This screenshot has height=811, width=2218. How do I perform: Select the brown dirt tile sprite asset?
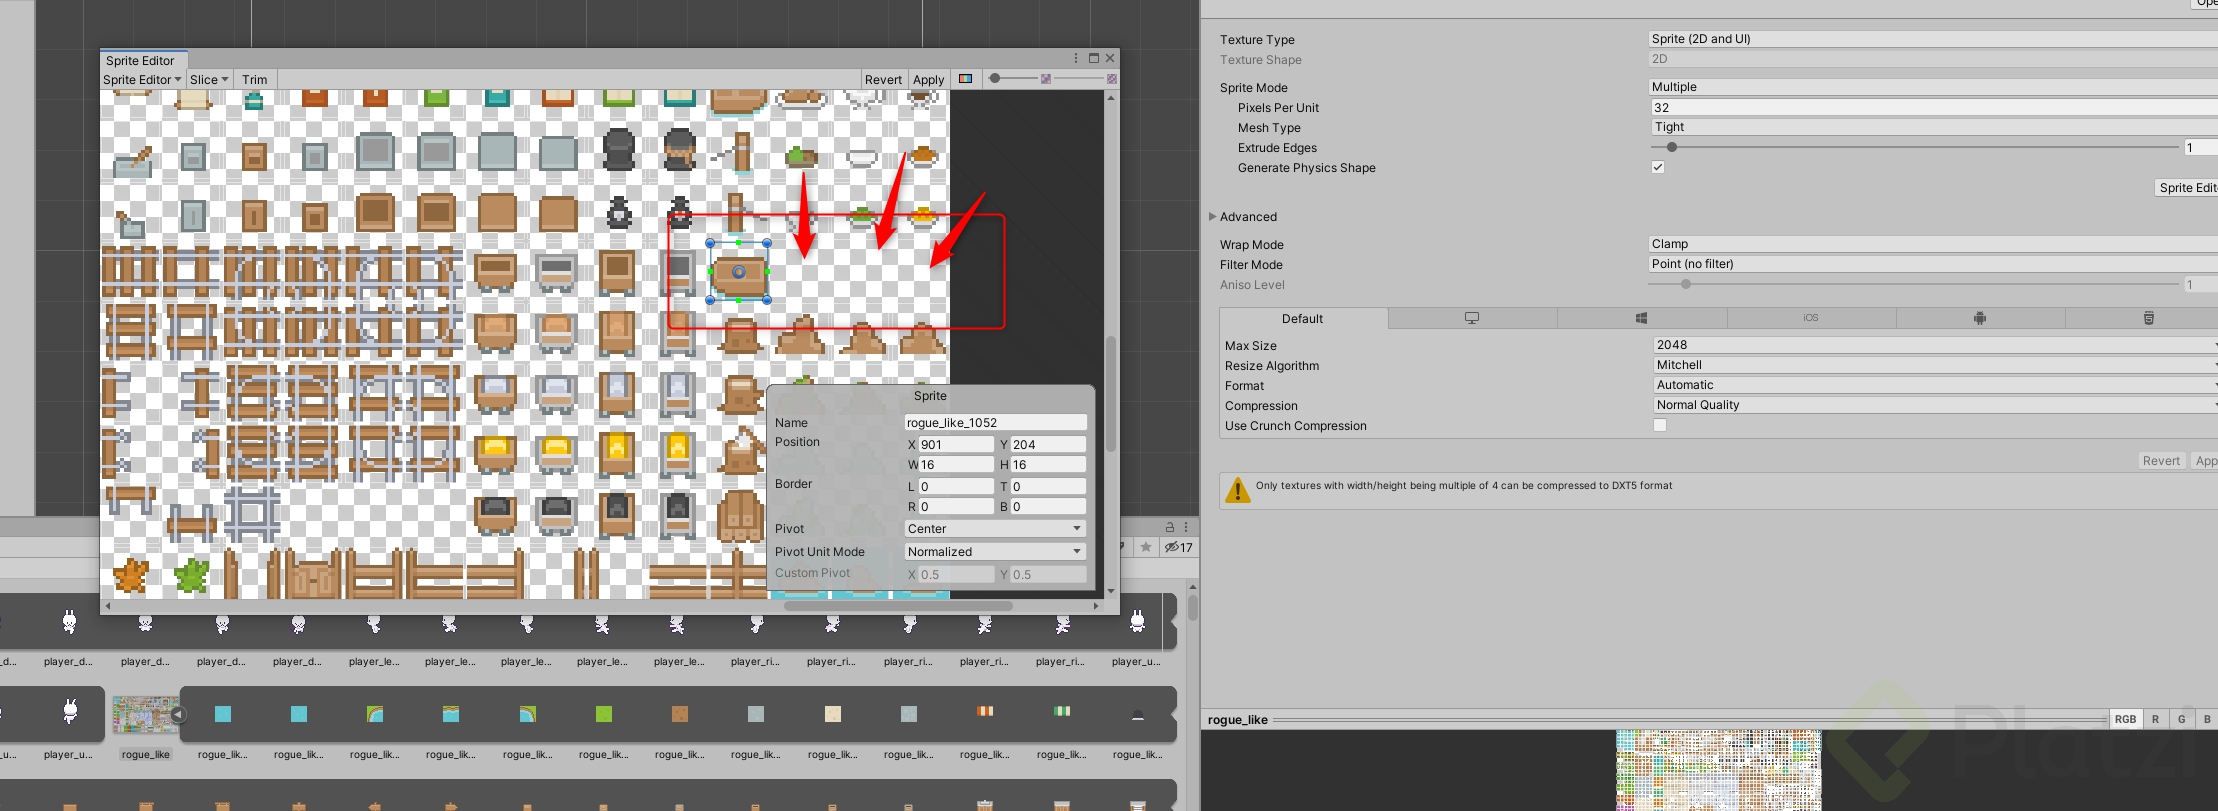(x=680, y=714)
